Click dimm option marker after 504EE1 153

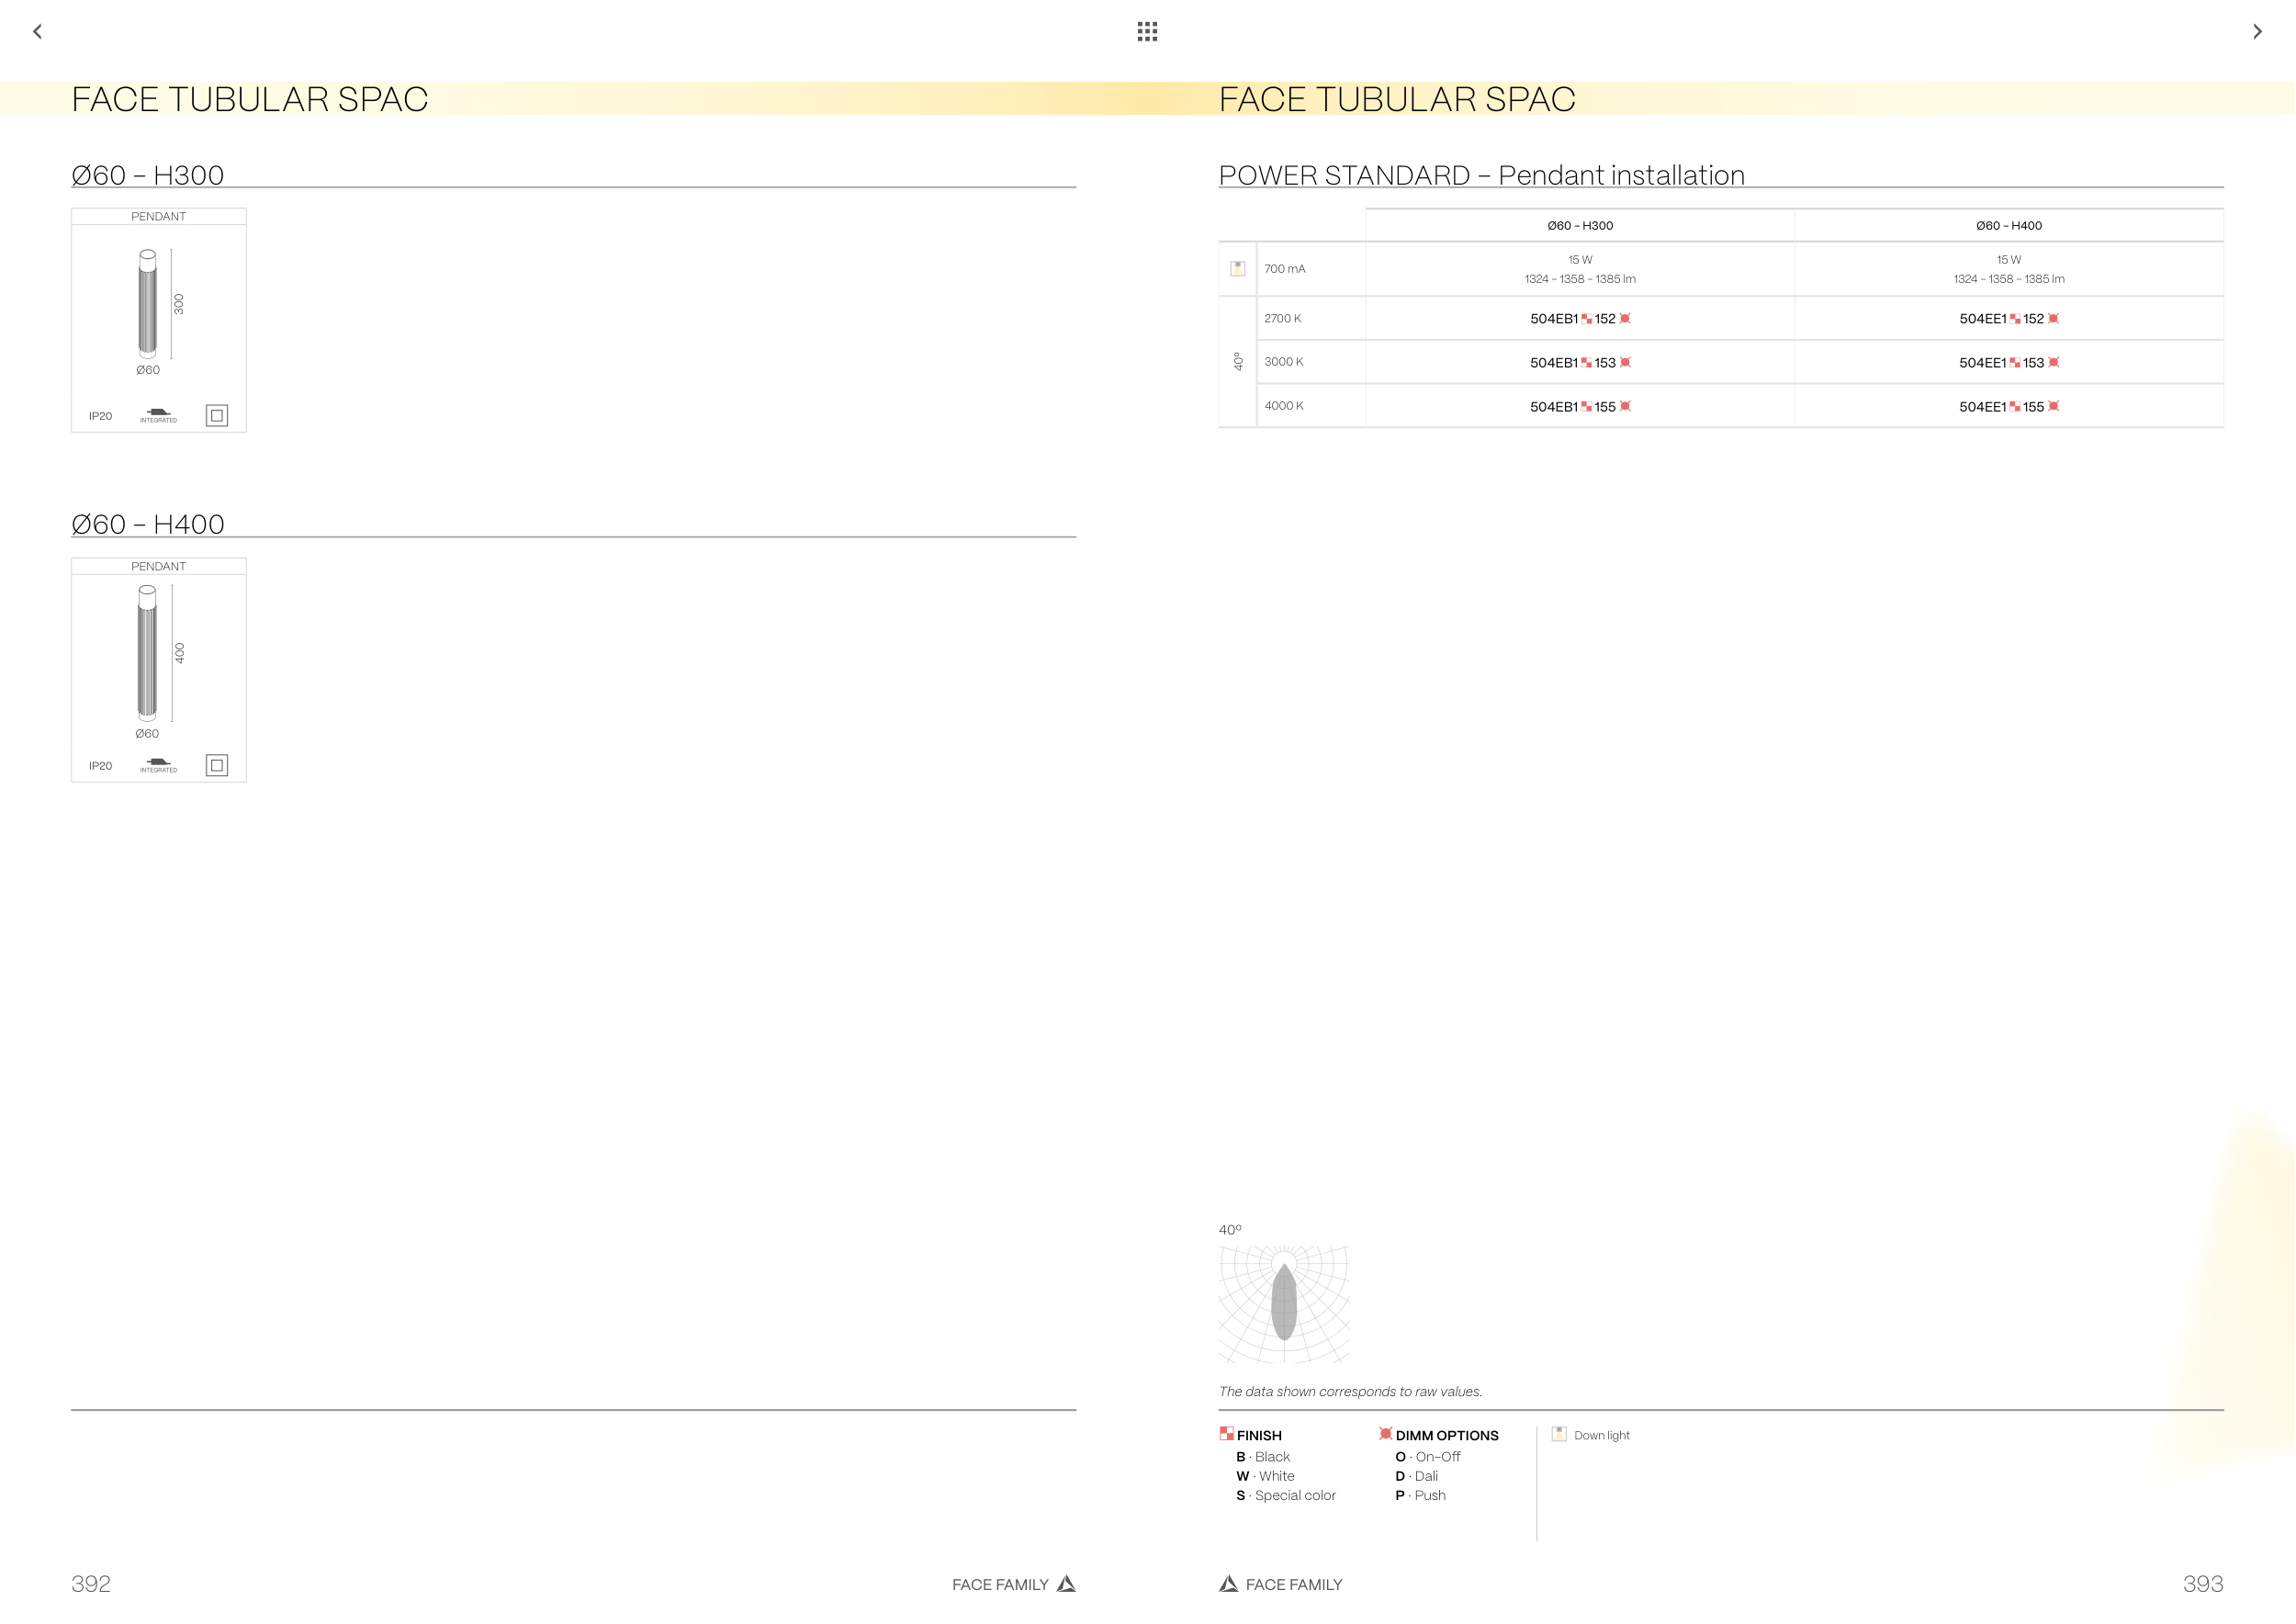click(2053, 363)
